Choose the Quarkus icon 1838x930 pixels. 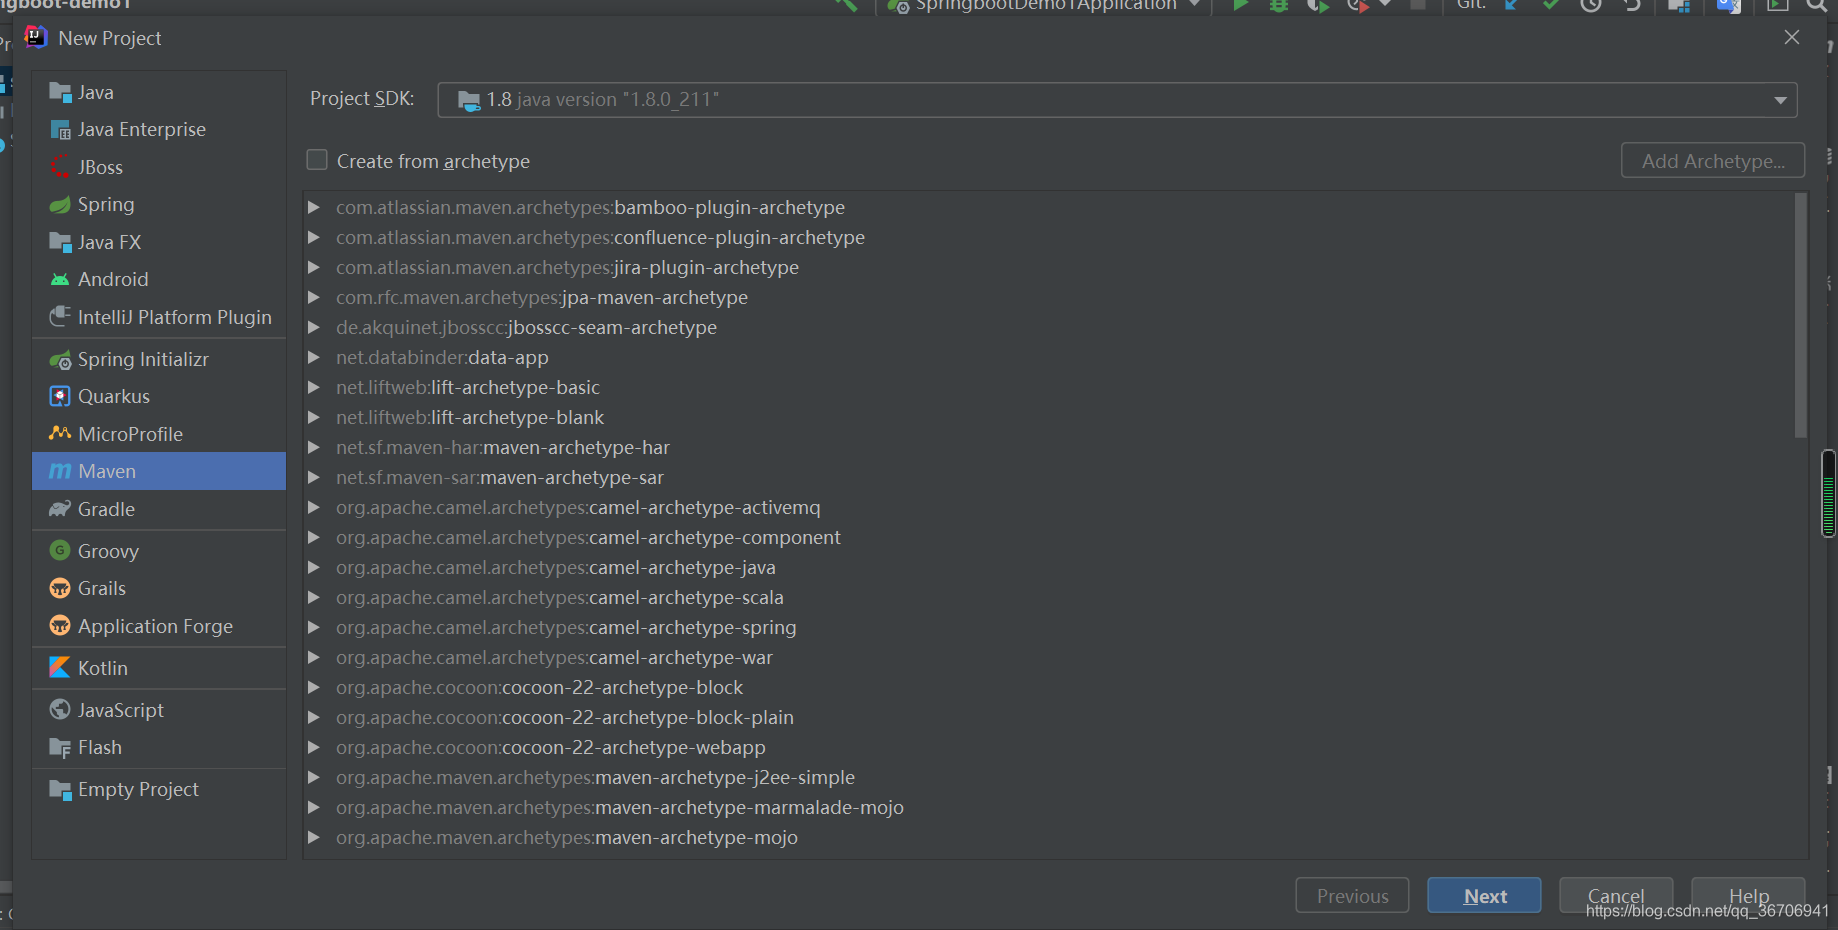click(x=60, y=397)
